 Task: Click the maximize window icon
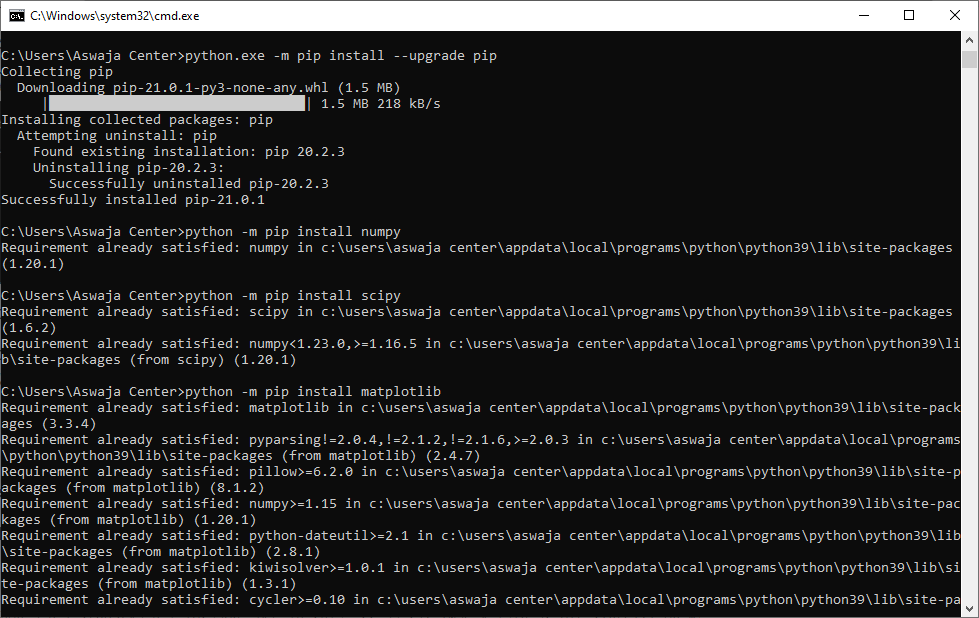coord(908,15)
